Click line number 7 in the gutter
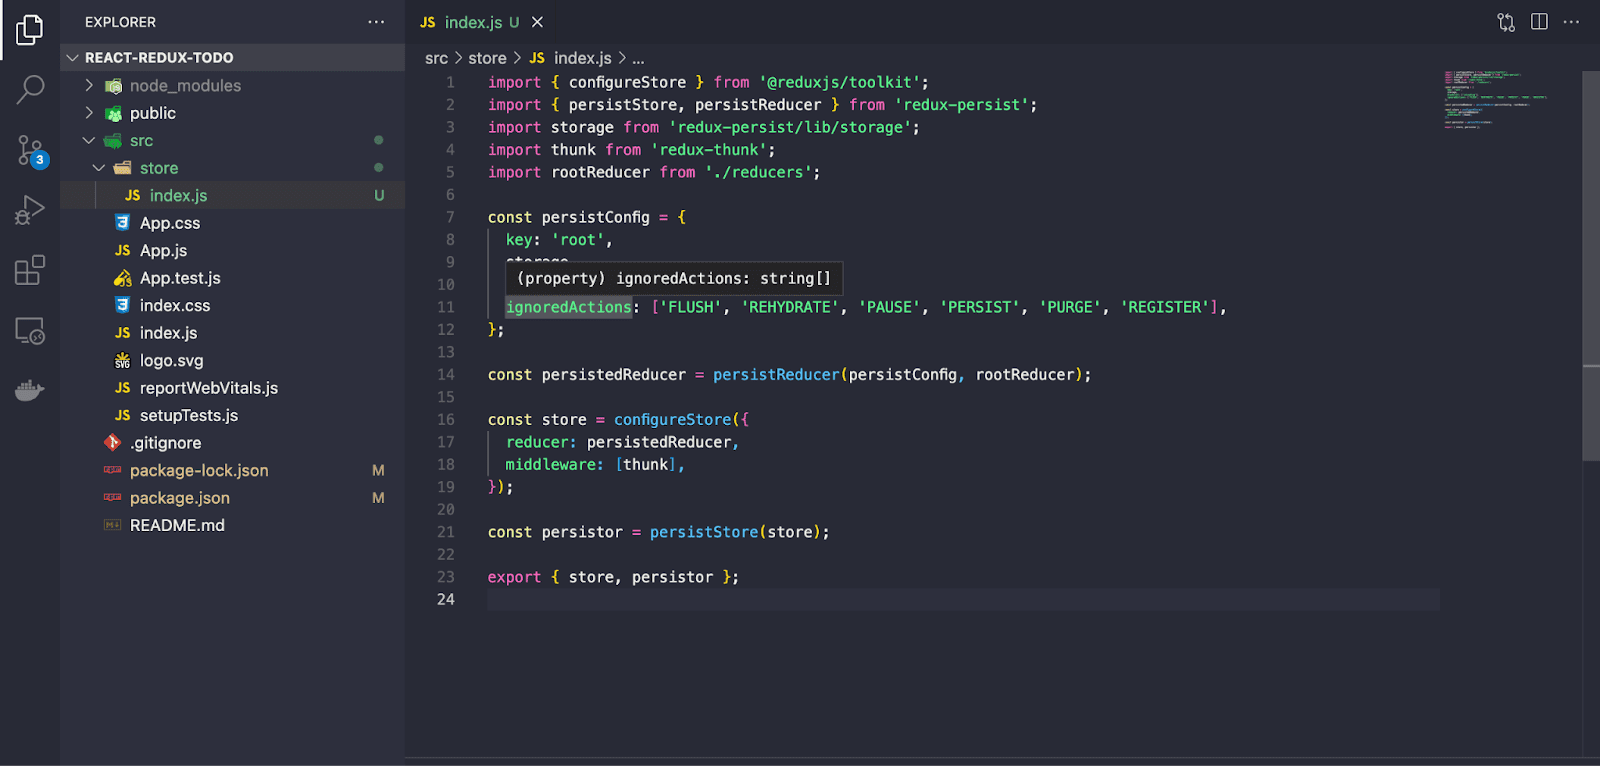Viewport: 1600px width, 766px height. click(x=450, y=217)
